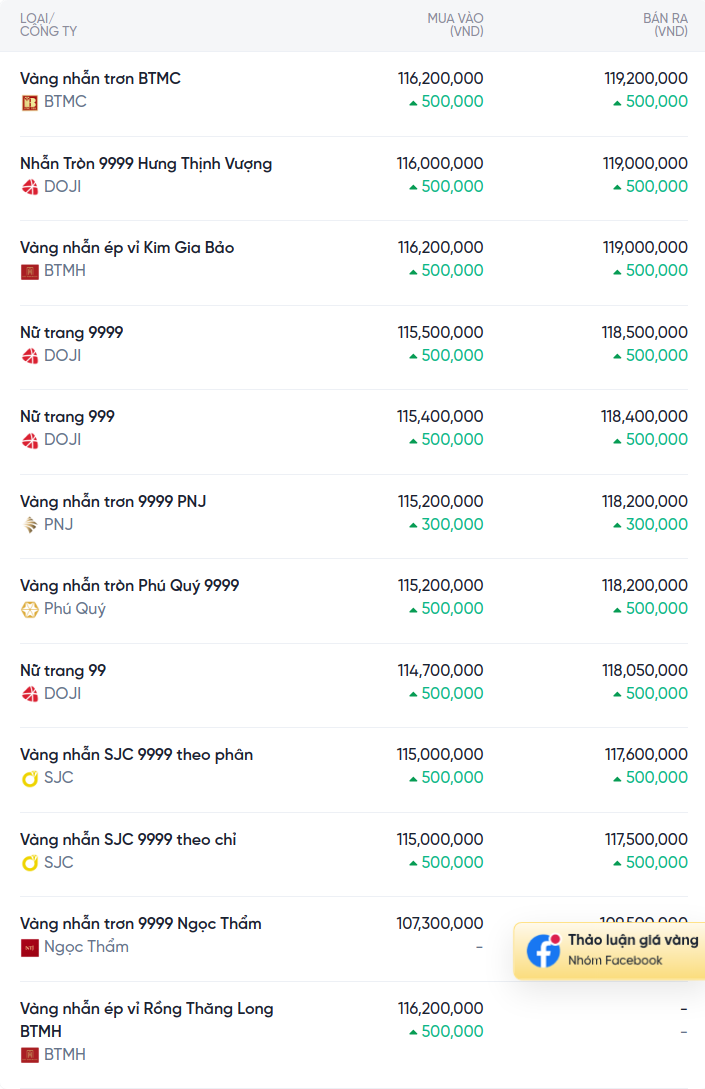Click the SJC icon under theo chỉ
705x1089 pixels.
point(29,863)
